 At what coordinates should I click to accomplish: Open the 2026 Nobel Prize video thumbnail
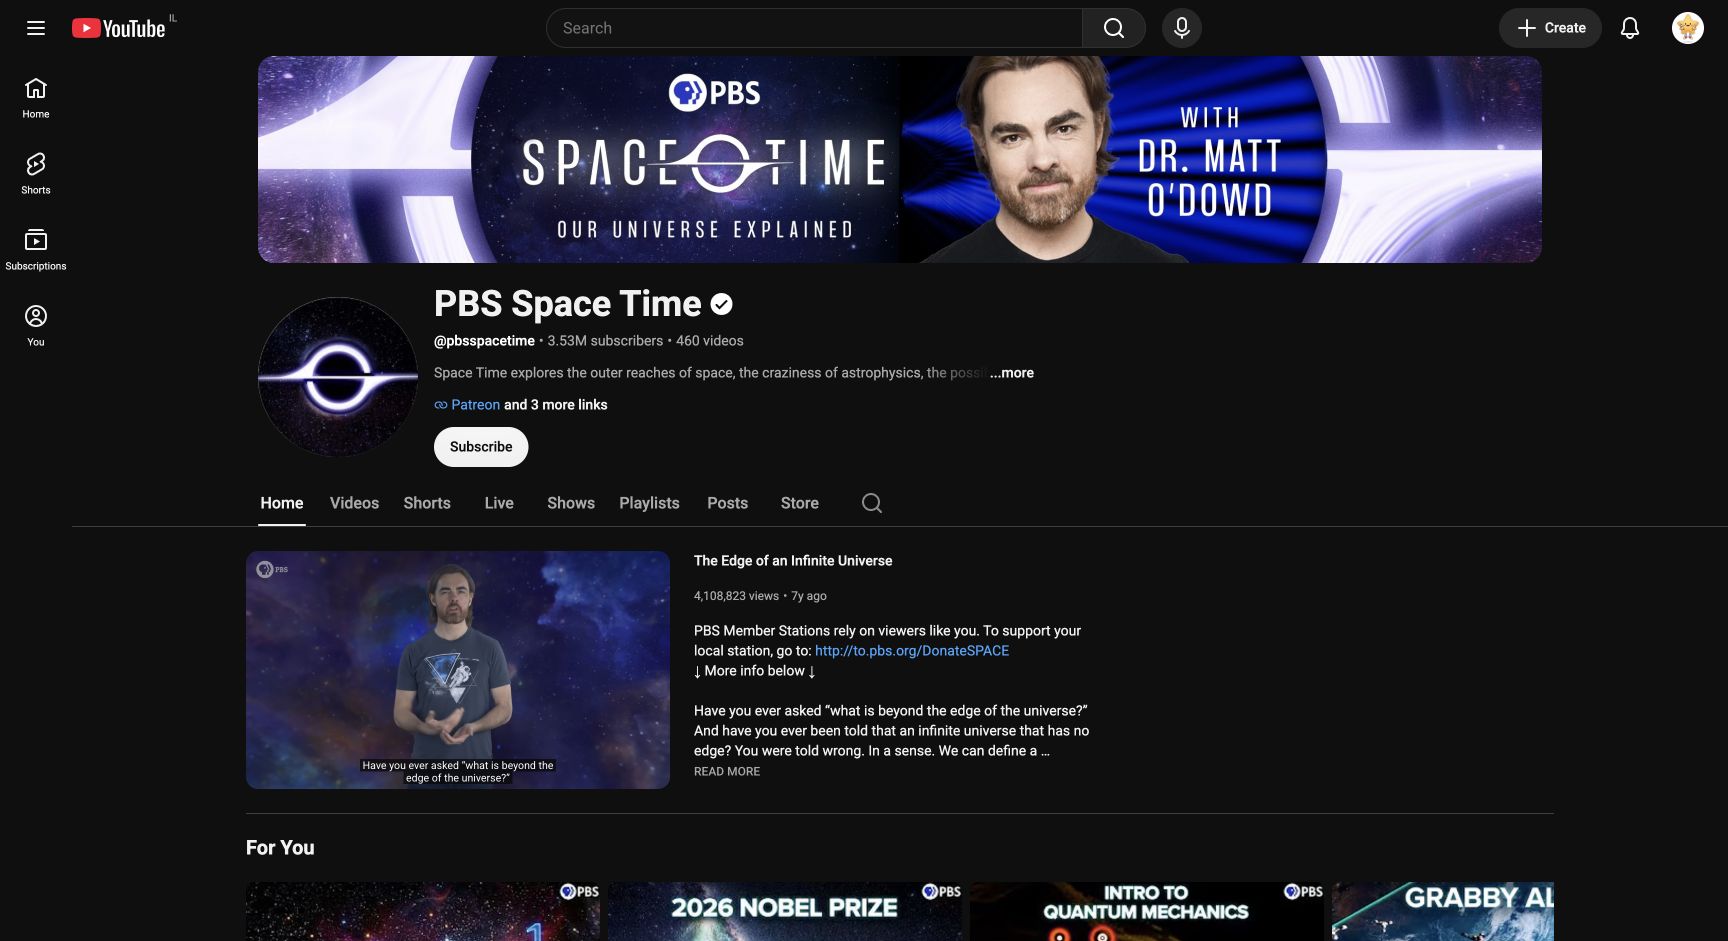pos(785,911)
